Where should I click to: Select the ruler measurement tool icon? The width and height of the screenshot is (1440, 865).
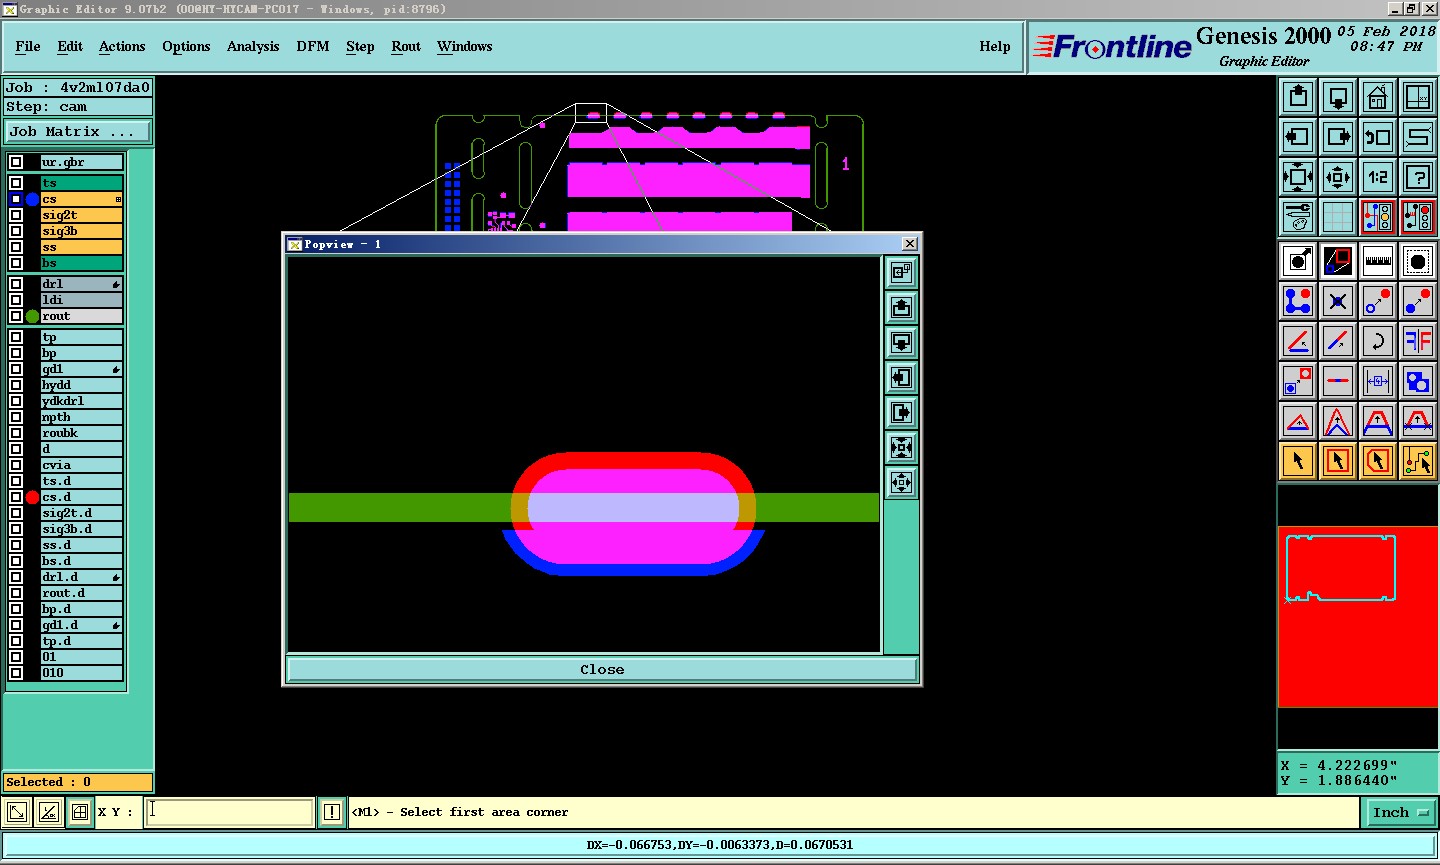click(x=1378, y=262)
